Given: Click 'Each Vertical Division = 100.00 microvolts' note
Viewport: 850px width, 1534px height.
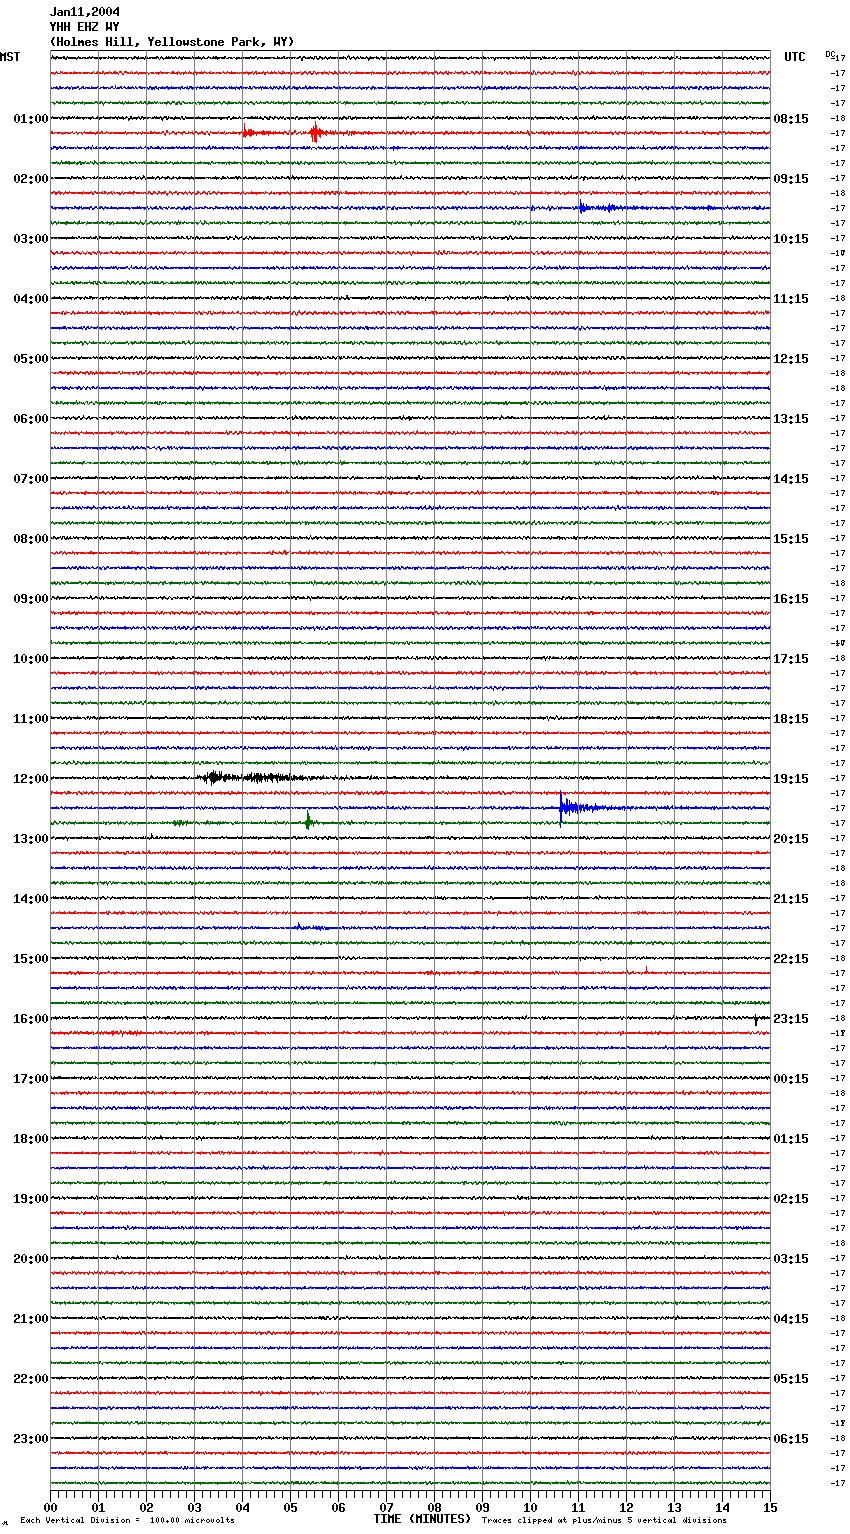Looking at the screenshot, I should 127,1520.
